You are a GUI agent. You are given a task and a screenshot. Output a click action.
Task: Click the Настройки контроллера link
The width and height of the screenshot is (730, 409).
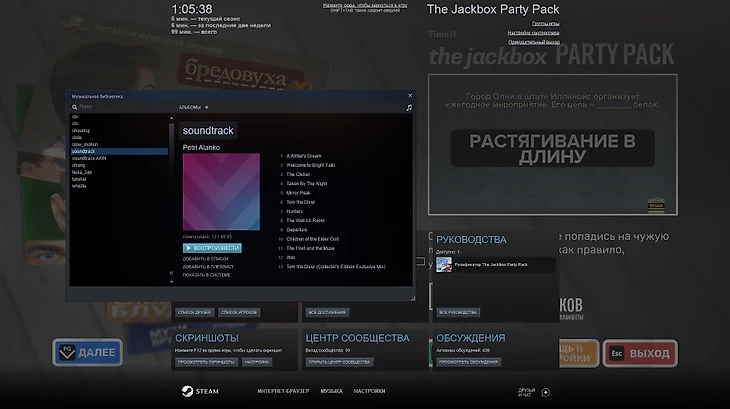(x=534, y=33)
